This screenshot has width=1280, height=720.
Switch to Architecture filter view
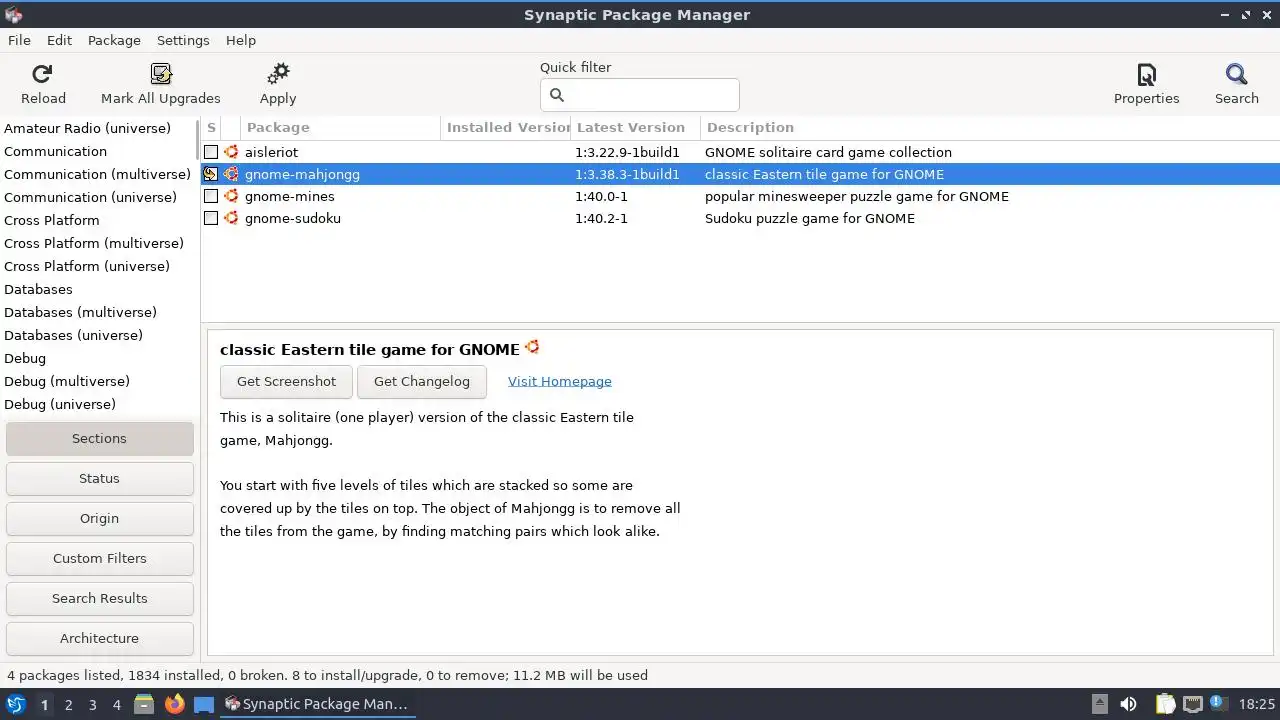[x=99, y=638]
